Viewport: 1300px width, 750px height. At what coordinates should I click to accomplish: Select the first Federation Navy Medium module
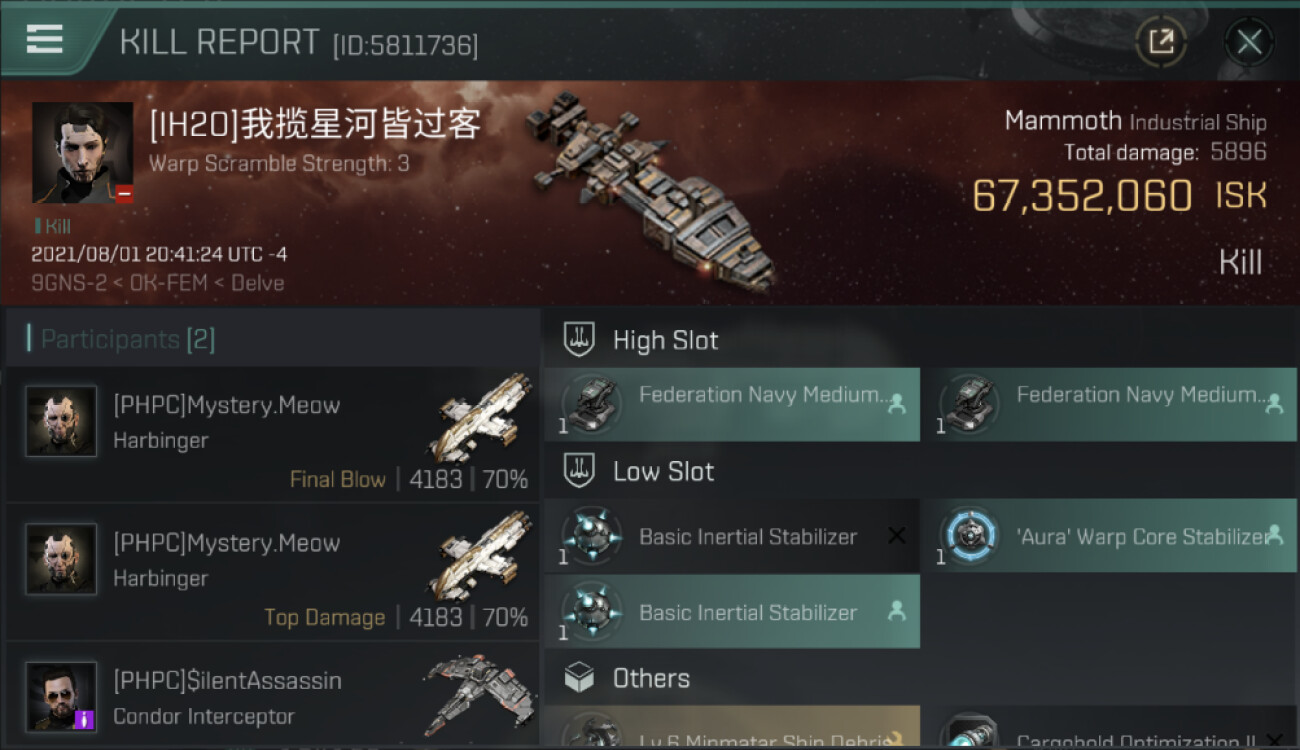click(x=732, y=404)
